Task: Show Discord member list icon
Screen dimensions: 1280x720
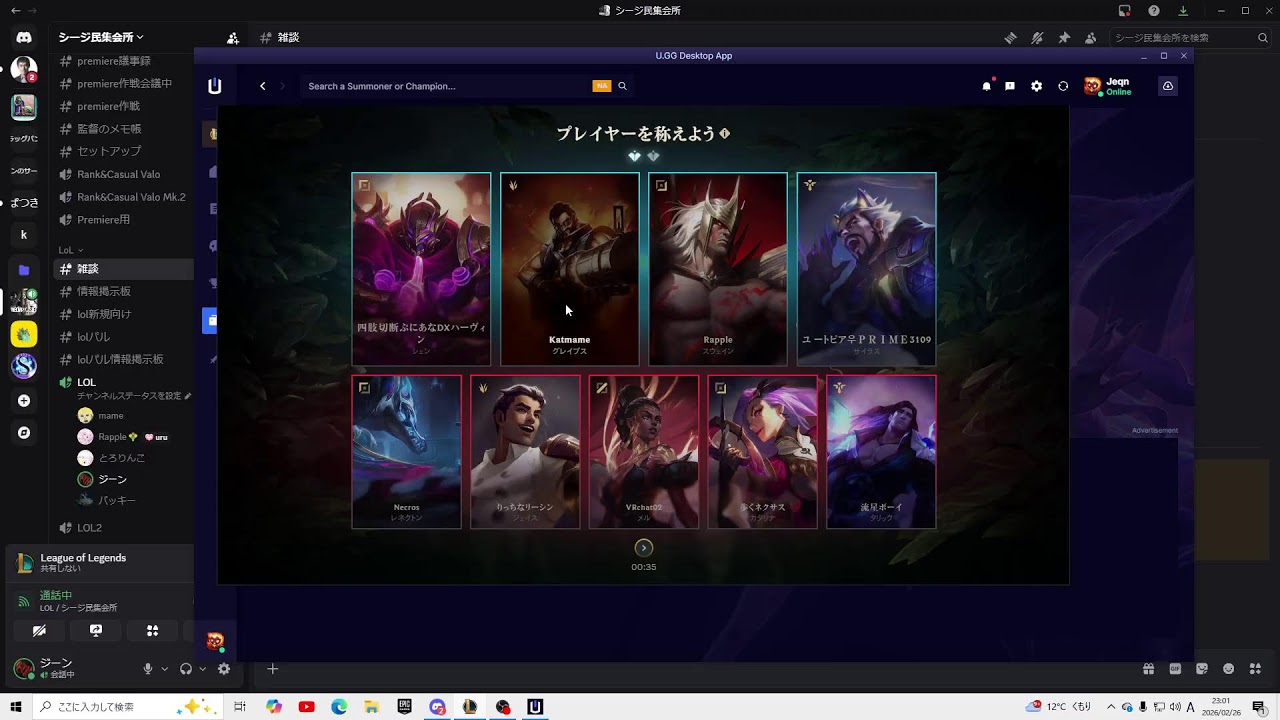Action: click(x=1090, y=38)
